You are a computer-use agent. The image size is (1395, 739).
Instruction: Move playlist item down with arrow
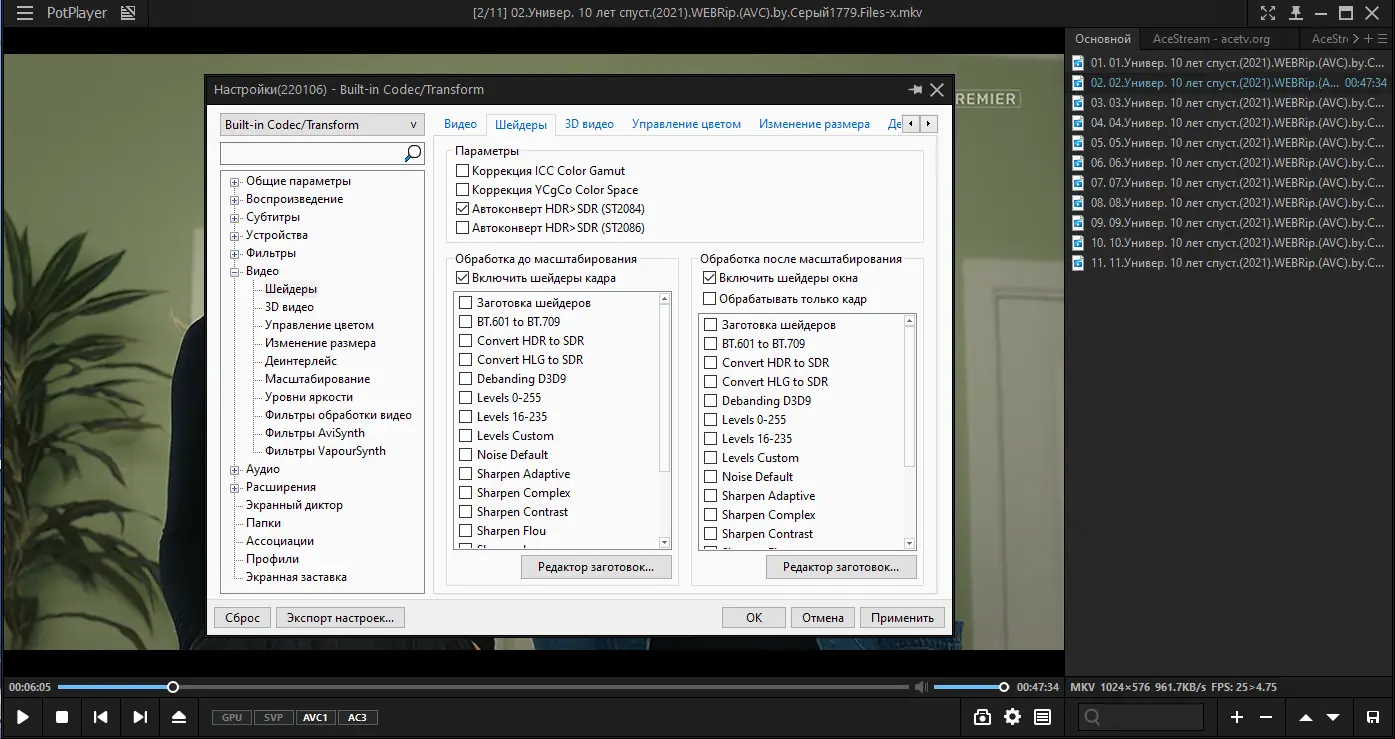tap(1333, 717)
